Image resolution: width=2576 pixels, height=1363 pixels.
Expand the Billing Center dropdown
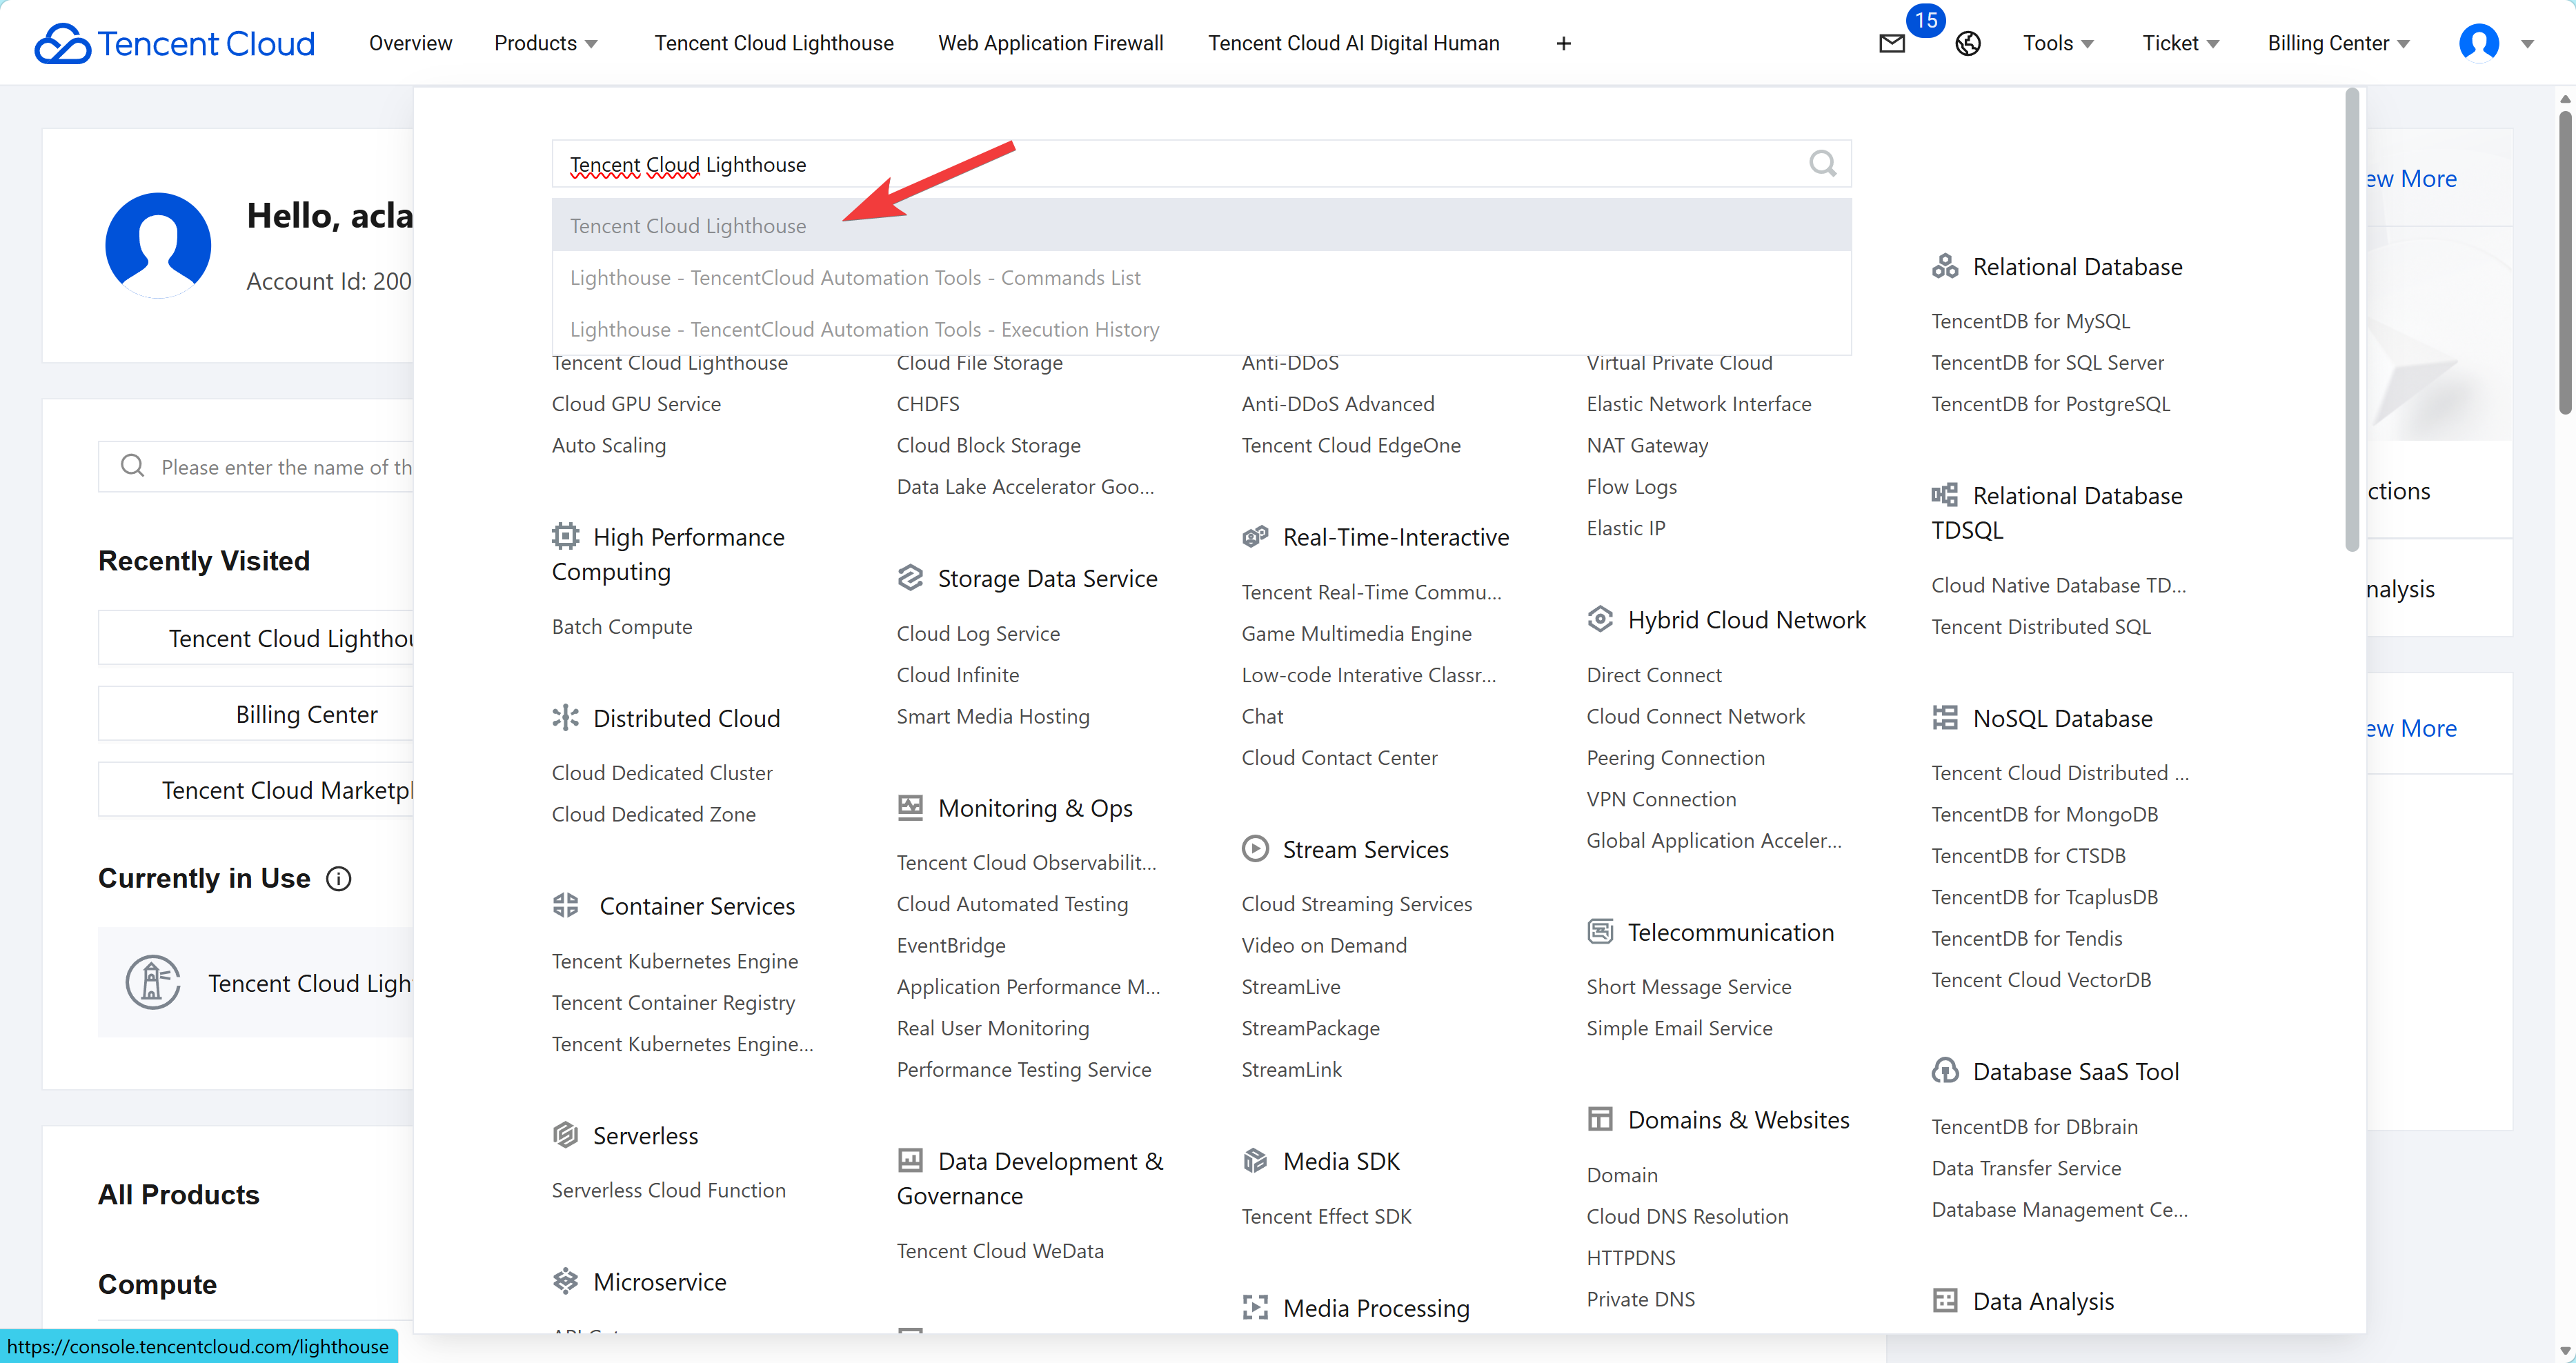pos(2338,43)
